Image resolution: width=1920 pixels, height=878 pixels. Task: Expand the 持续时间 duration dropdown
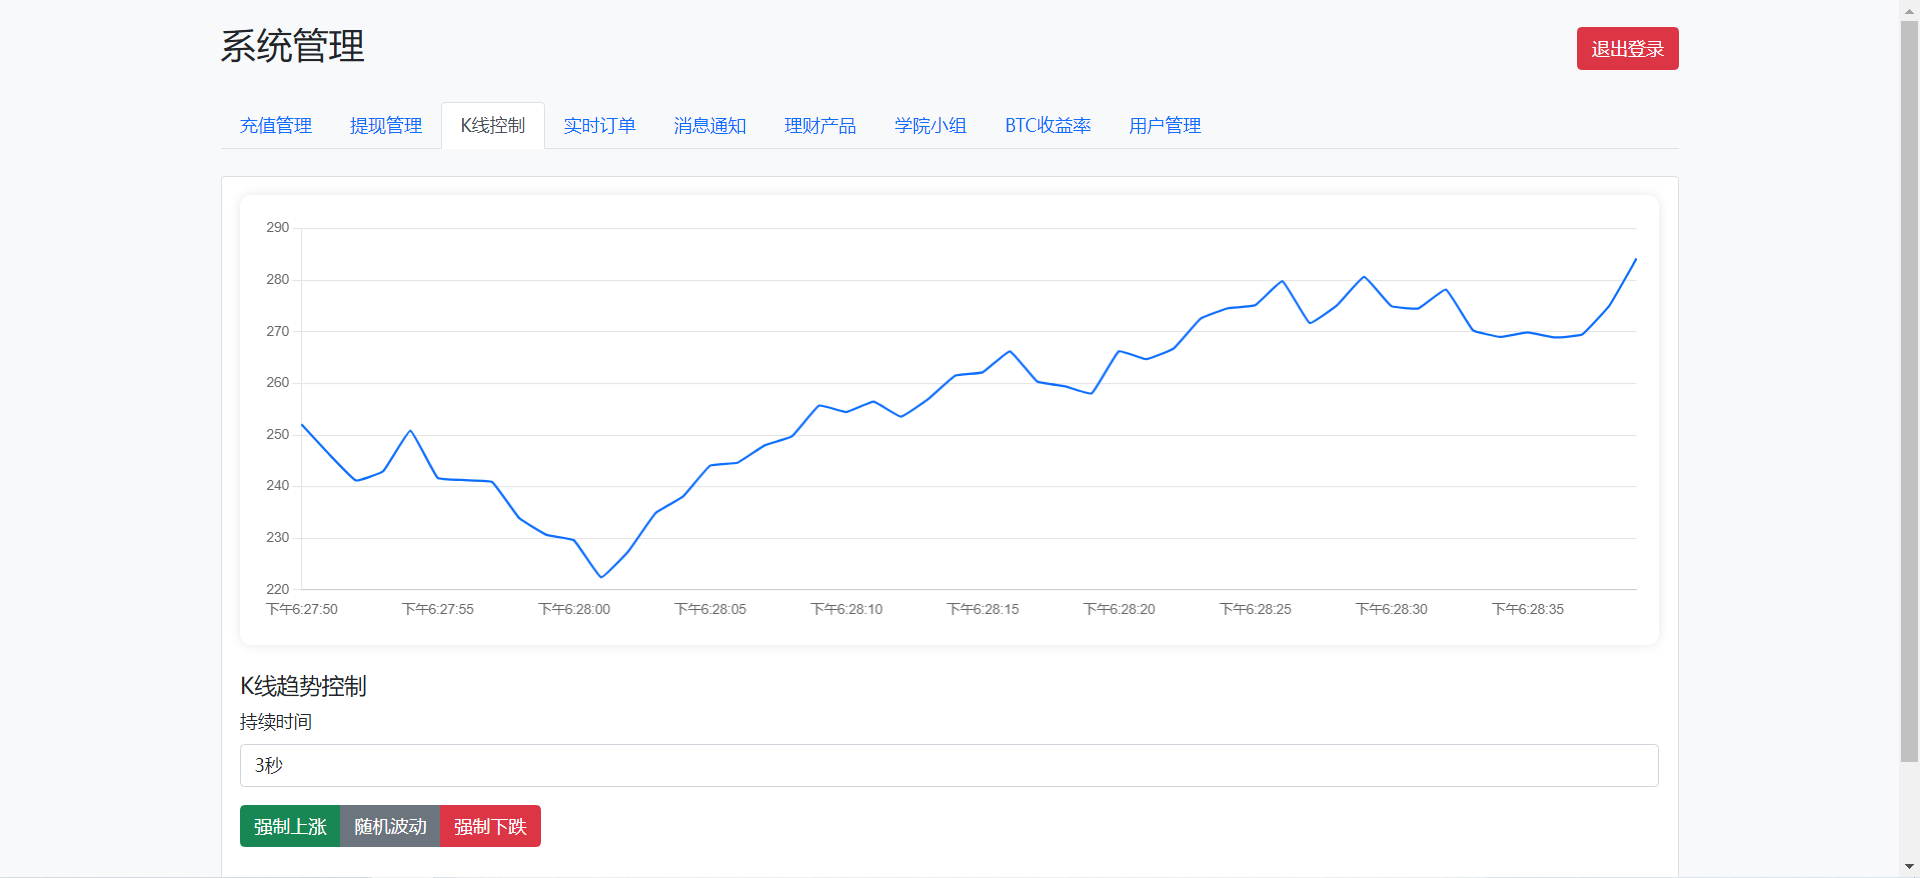tap(948, 765)
